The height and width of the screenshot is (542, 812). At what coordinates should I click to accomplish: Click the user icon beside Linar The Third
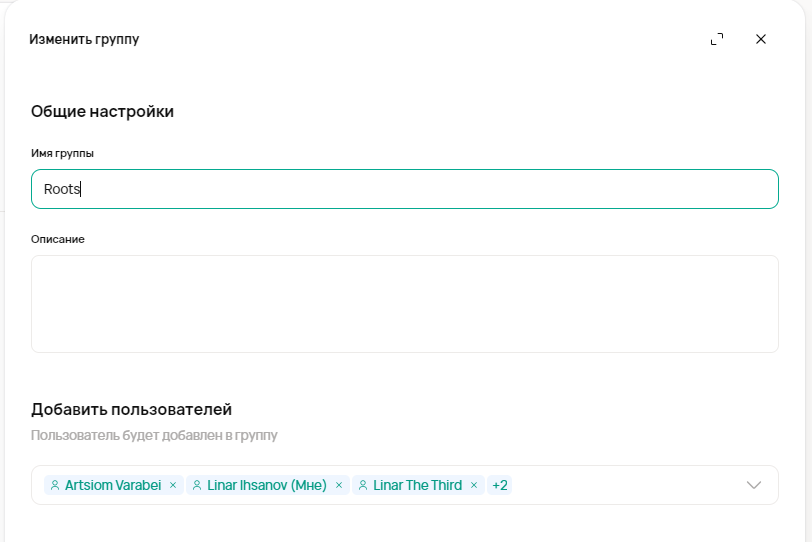[363, 485]
